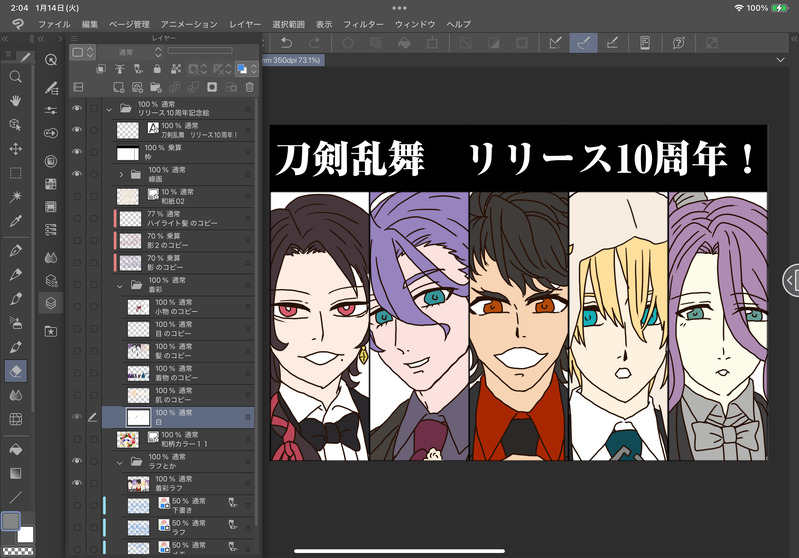Image resolution: width=799 pixels, height=558 pixels.
Task: Show the 和紙02 layer
Action: [x=77, y=196]
